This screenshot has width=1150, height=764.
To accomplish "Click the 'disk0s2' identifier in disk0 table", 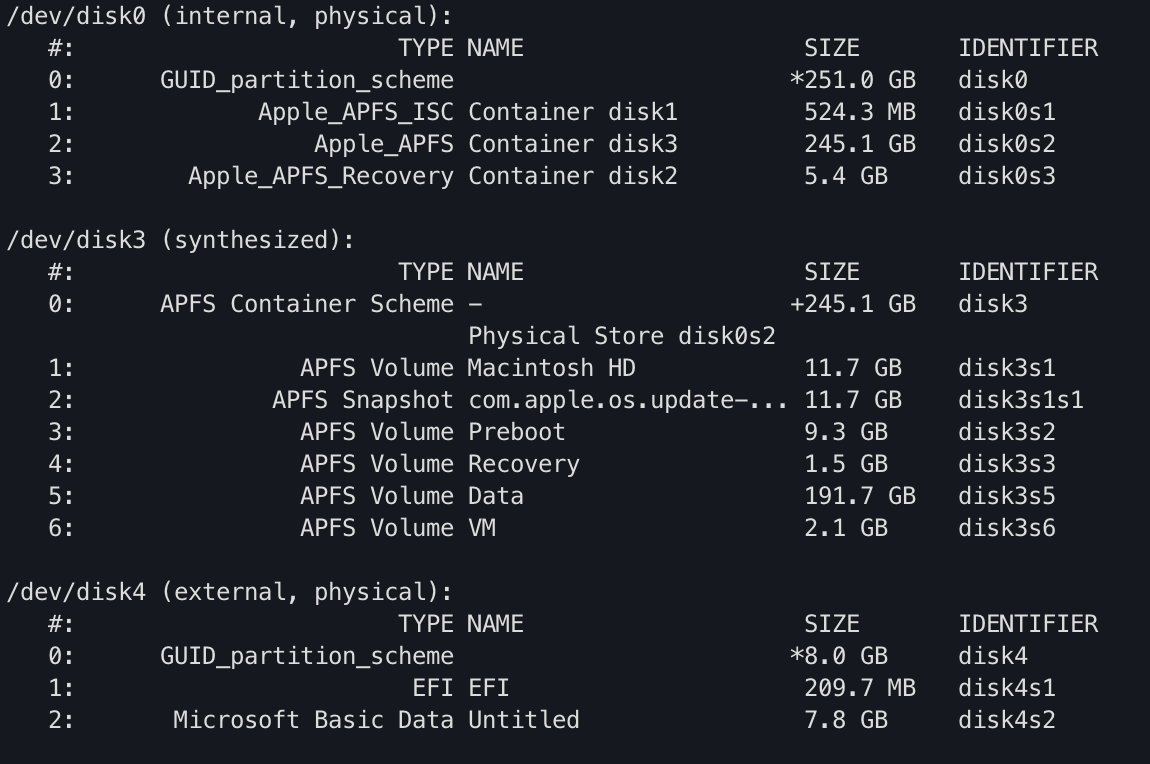I will (1006, 144).
